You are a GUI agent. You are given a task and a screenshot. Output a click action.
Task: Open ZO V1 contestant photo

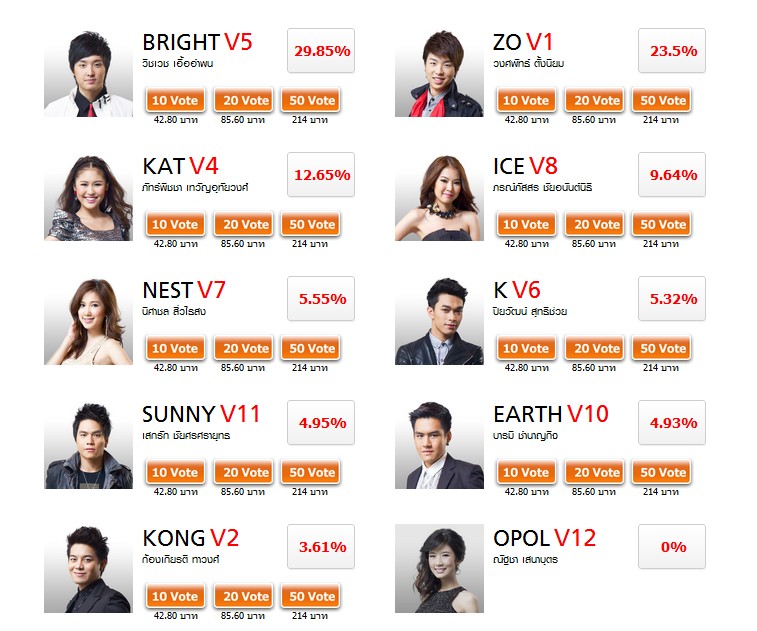click(439, 72)
